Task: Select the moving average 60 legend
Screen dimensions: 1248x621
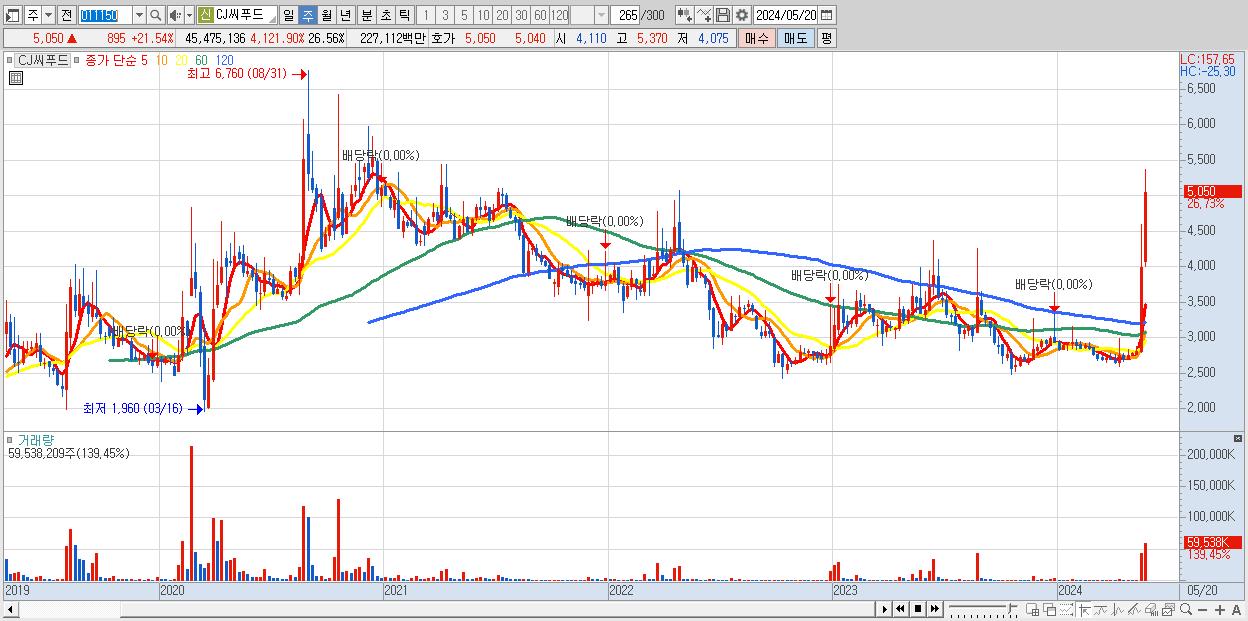Action: 202,61
